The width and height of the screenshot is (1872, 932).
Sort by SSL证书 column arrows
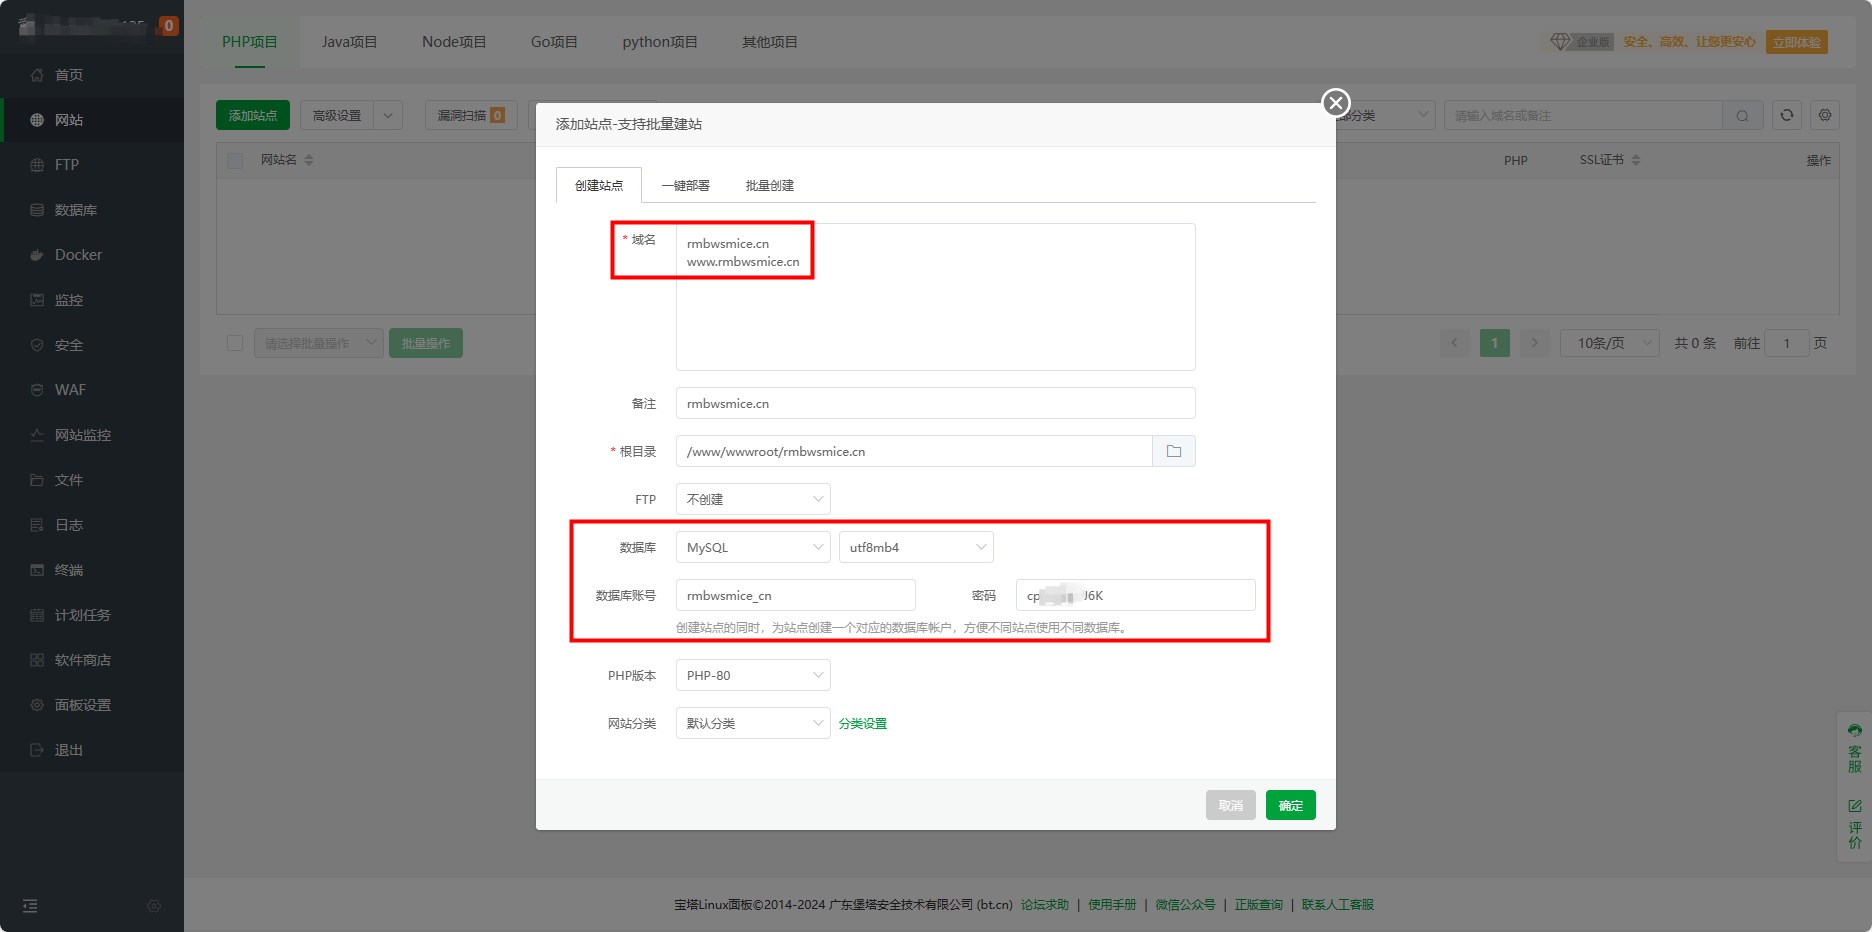point(1636,160)
